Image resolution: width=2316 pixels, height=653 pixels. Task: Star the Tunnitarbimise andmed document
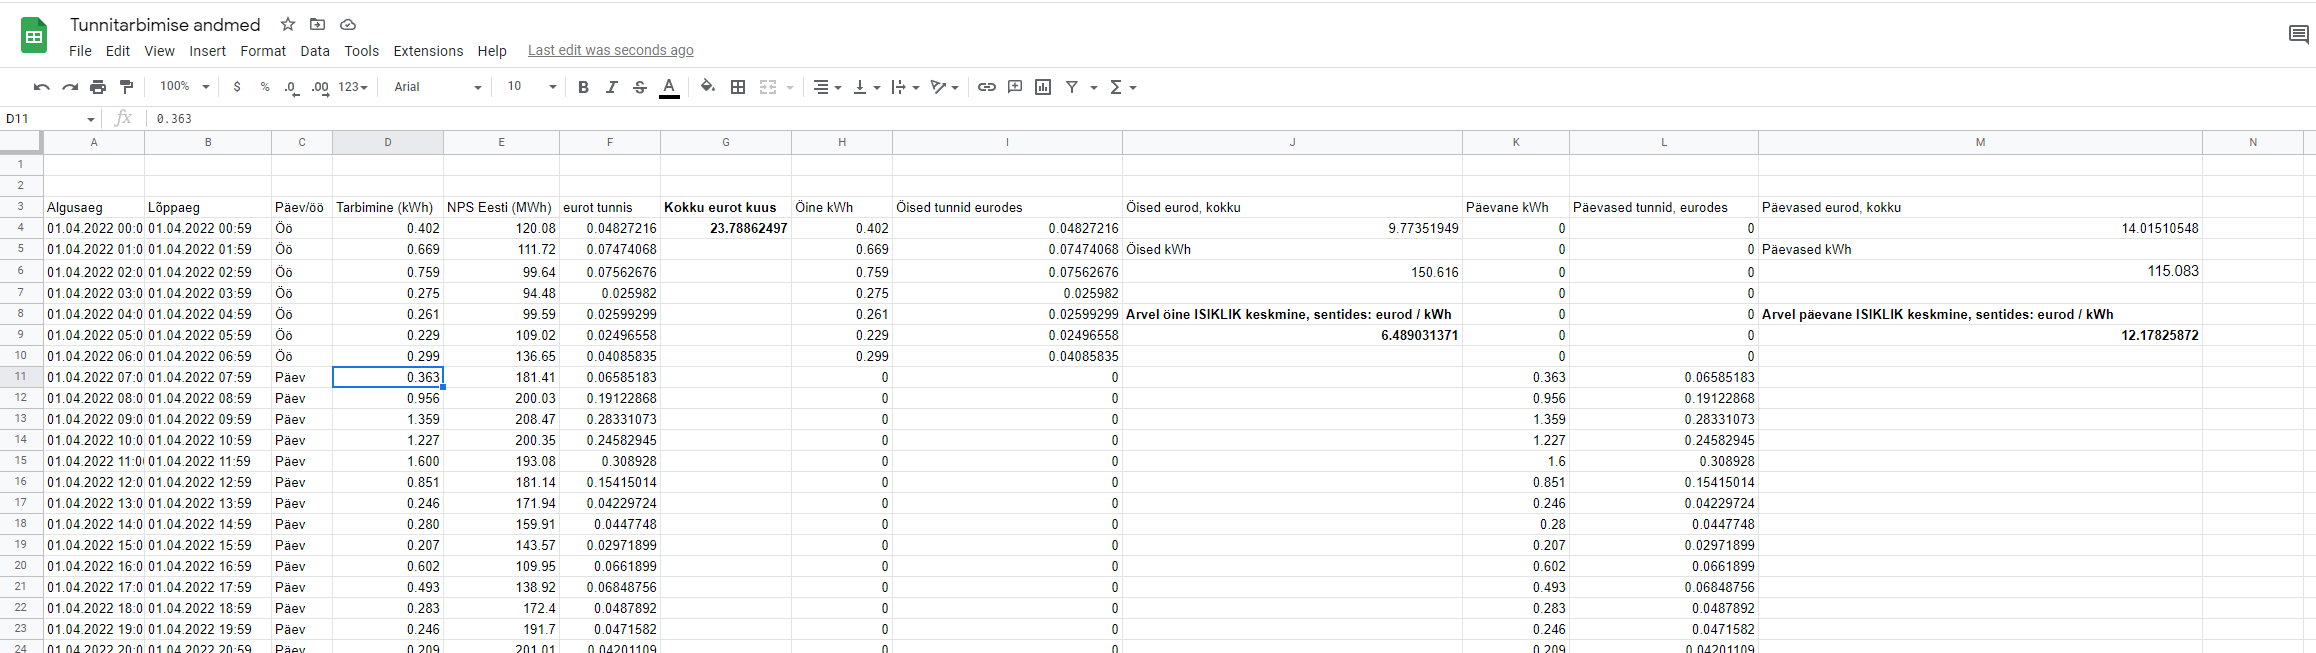[x=288, y=24]
